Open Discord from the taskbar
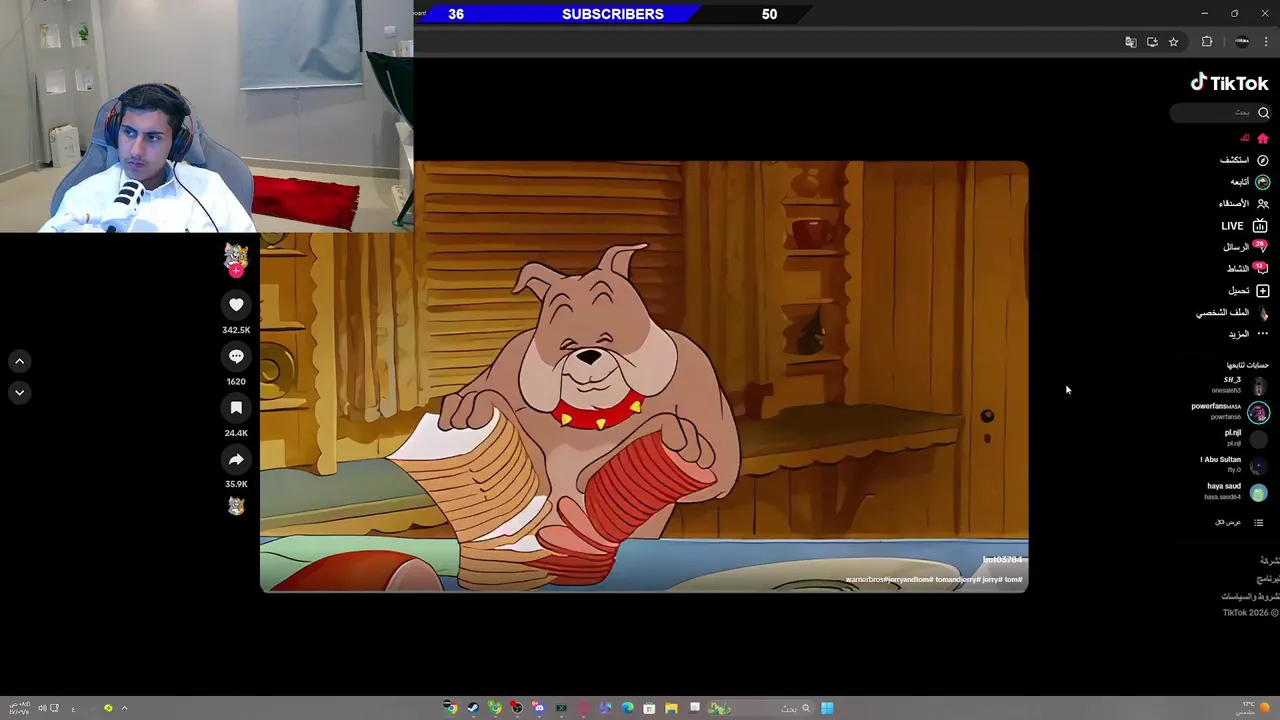Viewport: 1280px width, 720px height. pyautogui.click(x=539, y=708)
